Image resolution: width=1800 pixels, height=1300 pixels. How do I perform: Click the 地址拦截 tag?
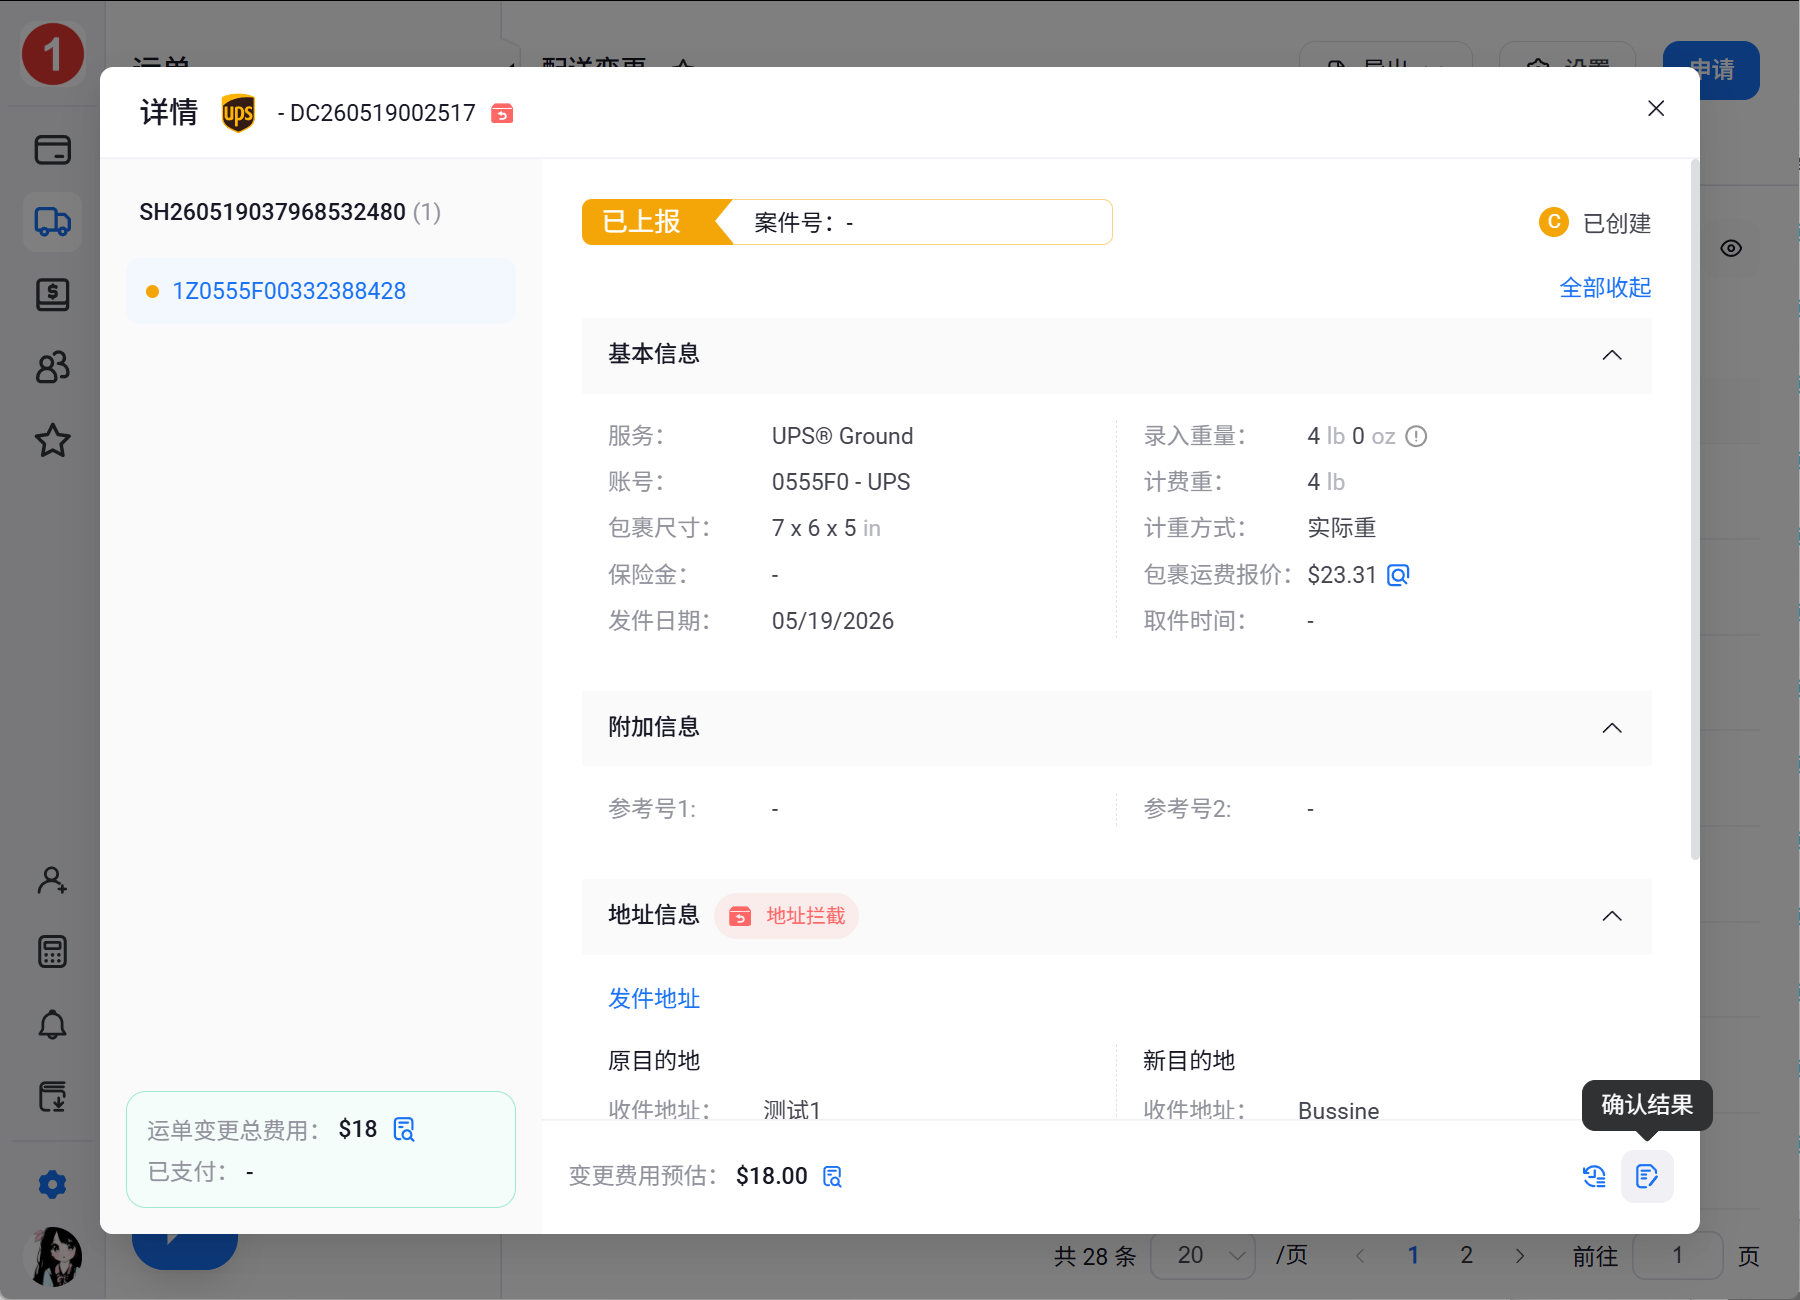coord(787,916)
